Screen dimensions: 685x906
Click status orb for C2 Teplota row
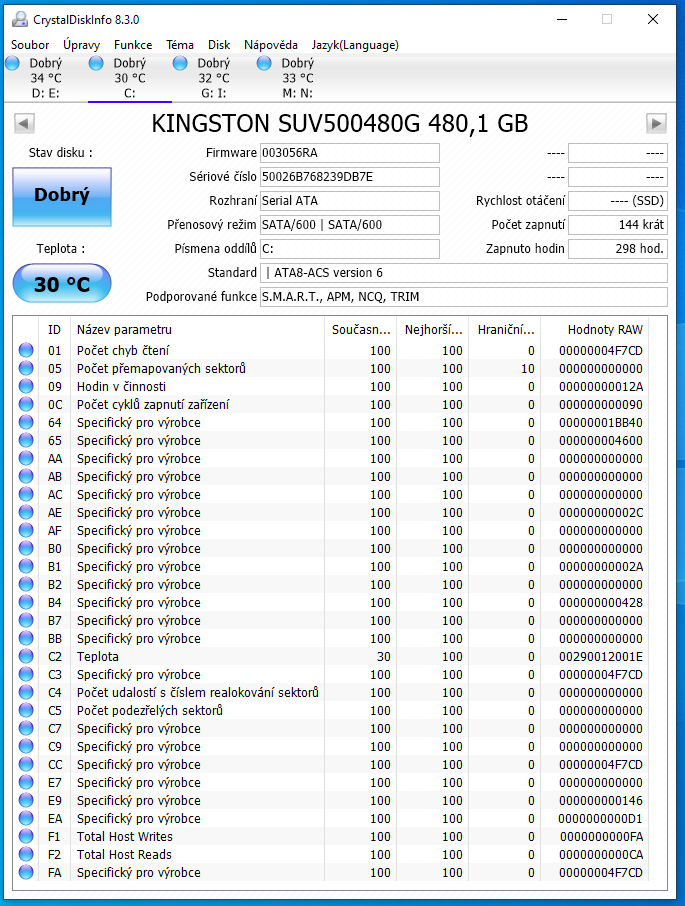pos(26,656)
